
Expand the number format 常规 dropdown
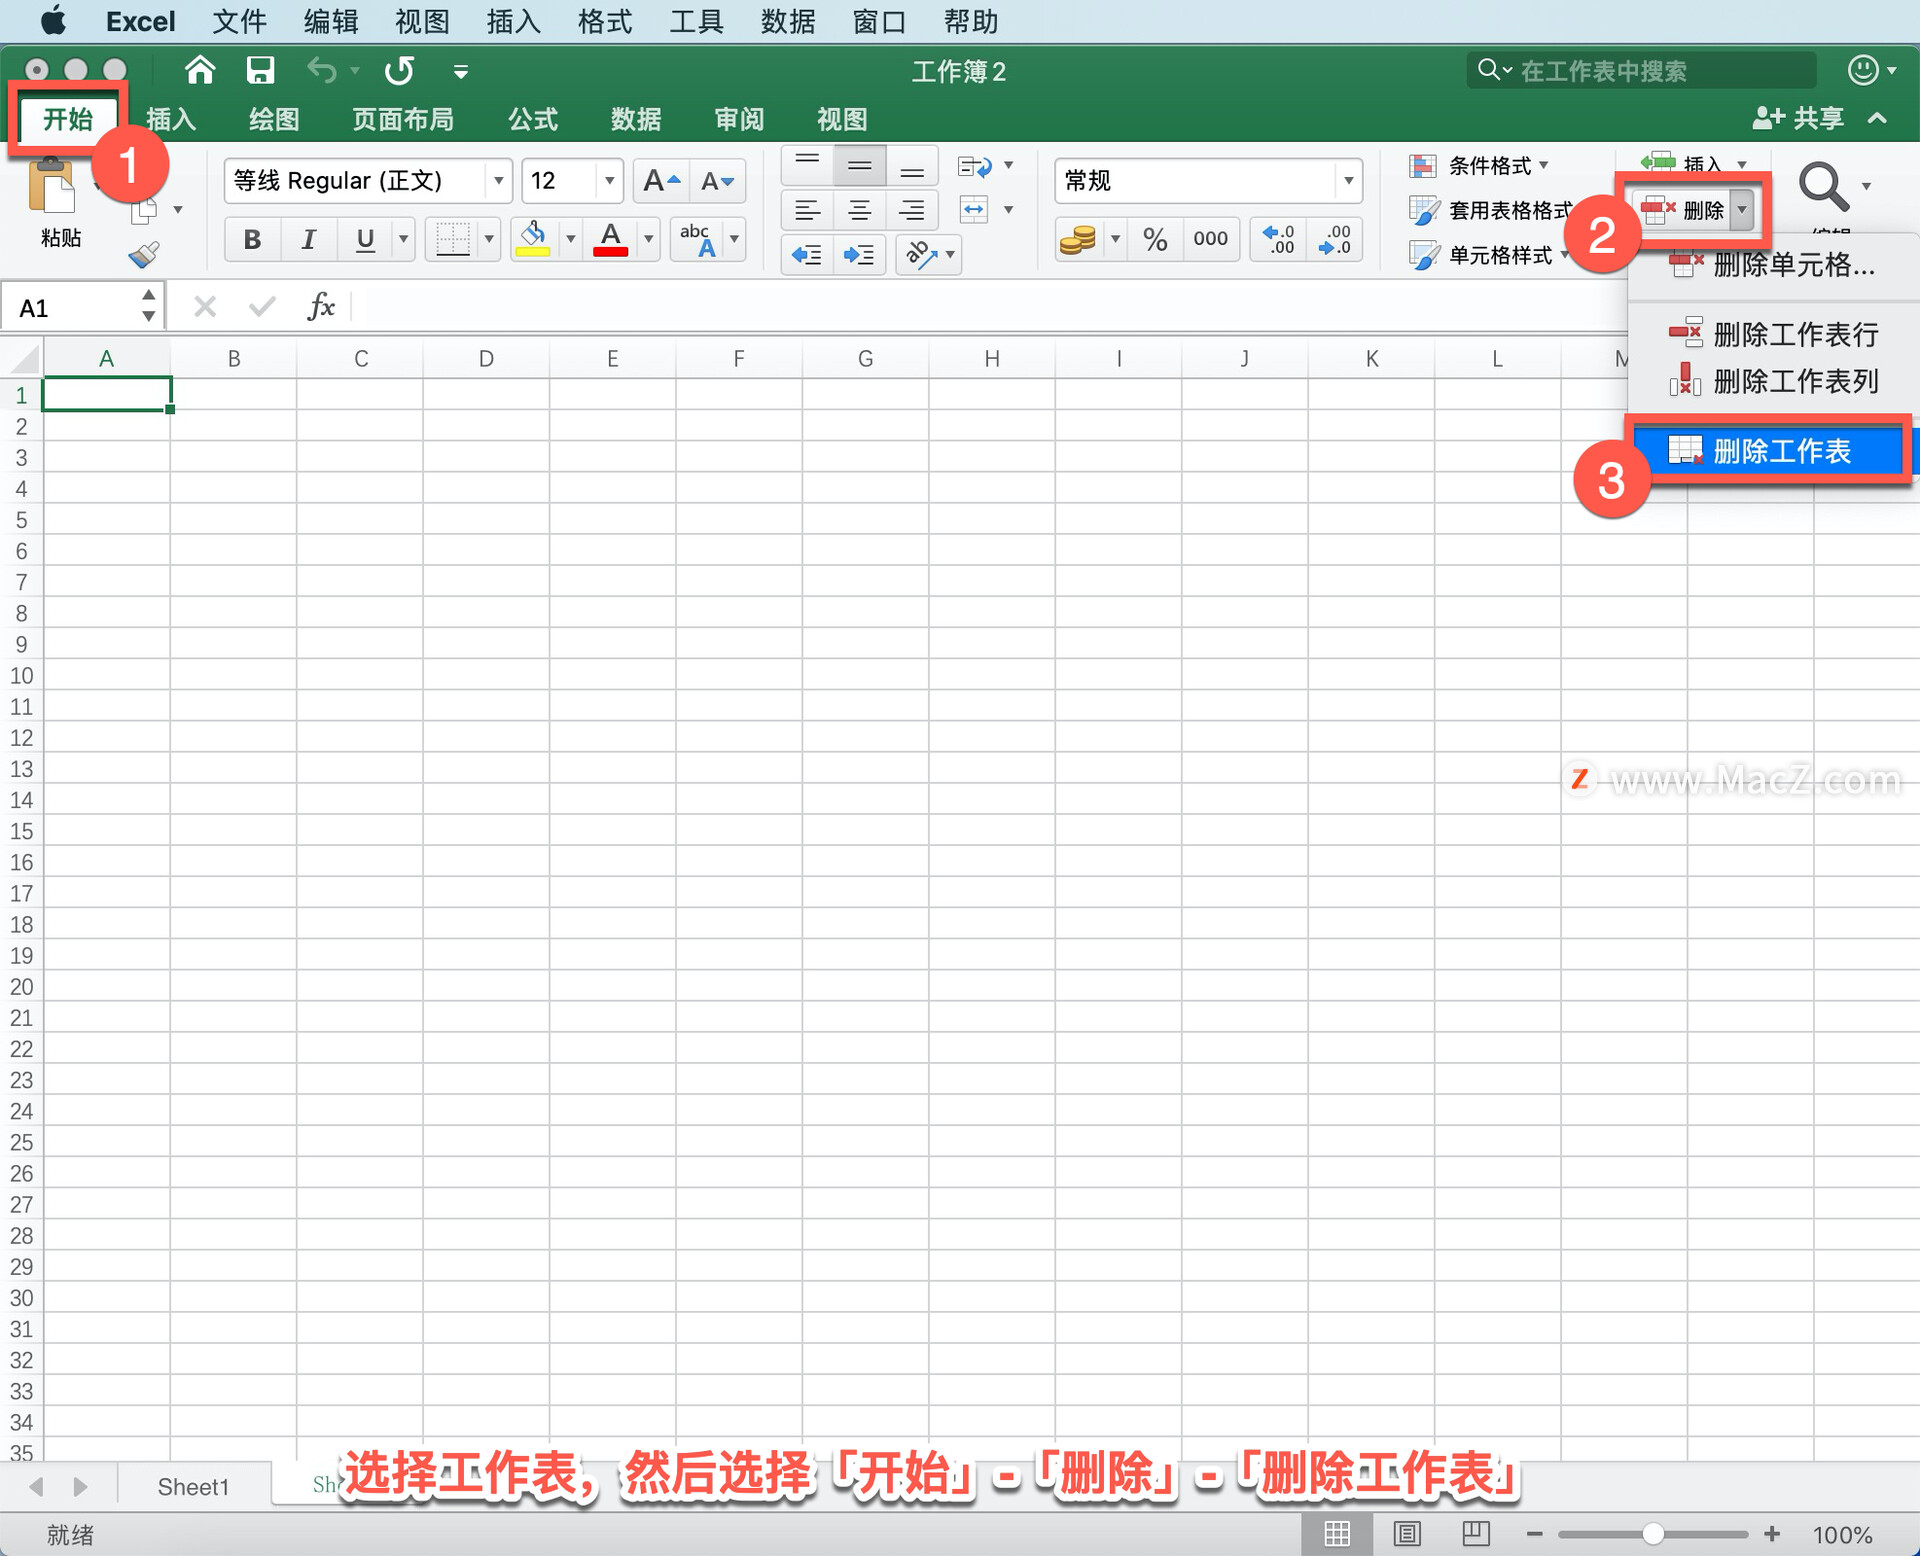pyautogui.click(x=1348, y=181)
